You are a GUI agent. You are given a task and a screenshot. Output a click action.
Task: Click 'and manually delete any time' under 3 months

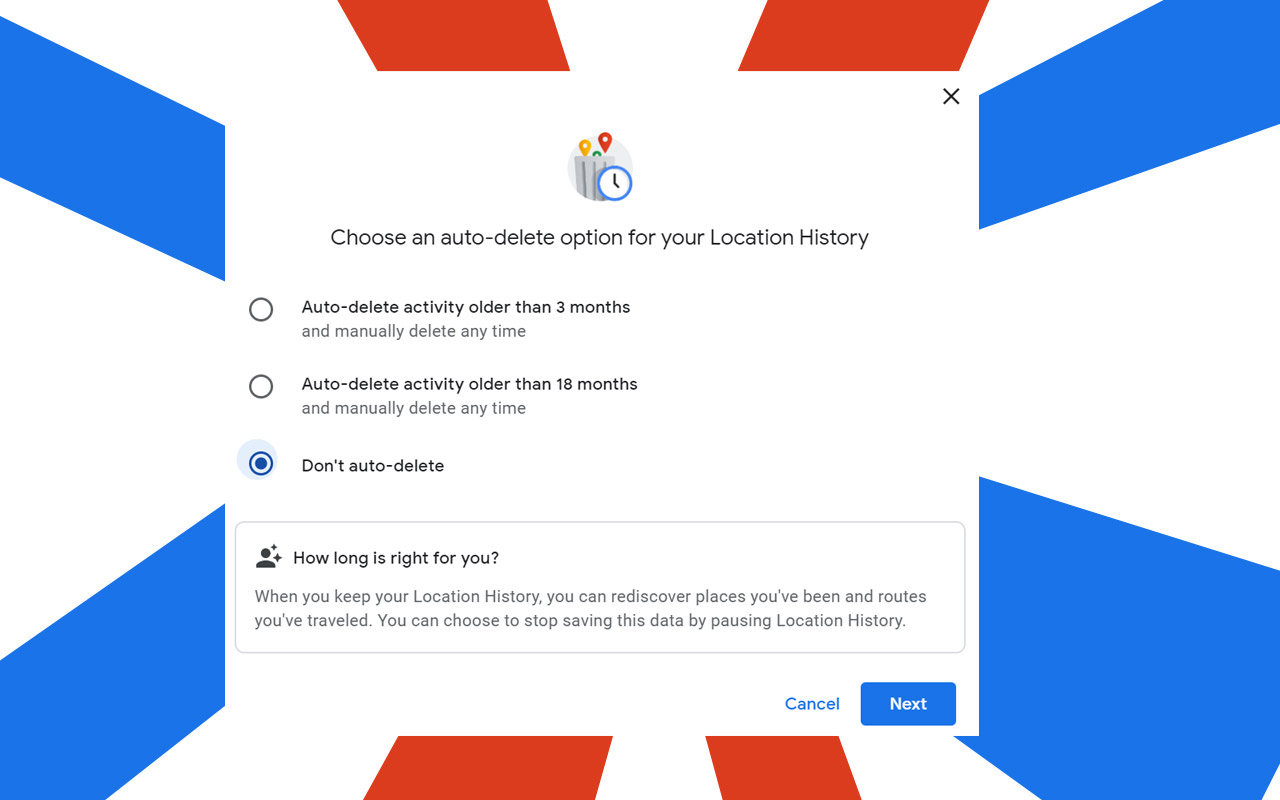pos(414,331)
